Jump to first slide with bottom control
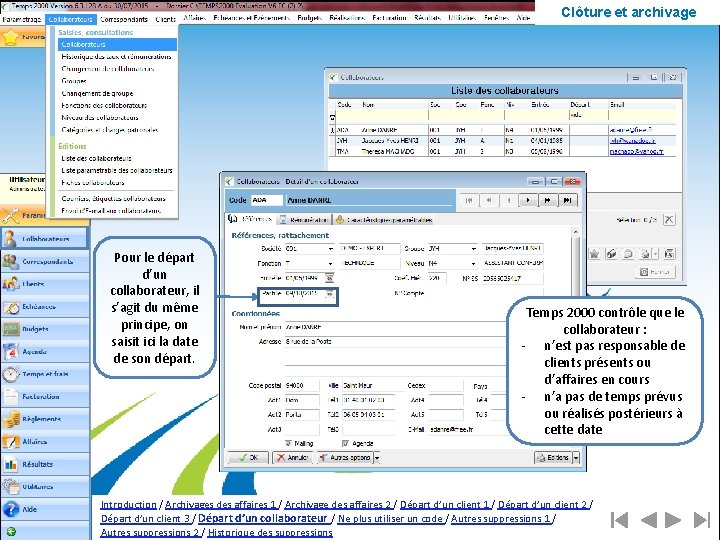This screenshot has height=540, width=720. point(619,520)
